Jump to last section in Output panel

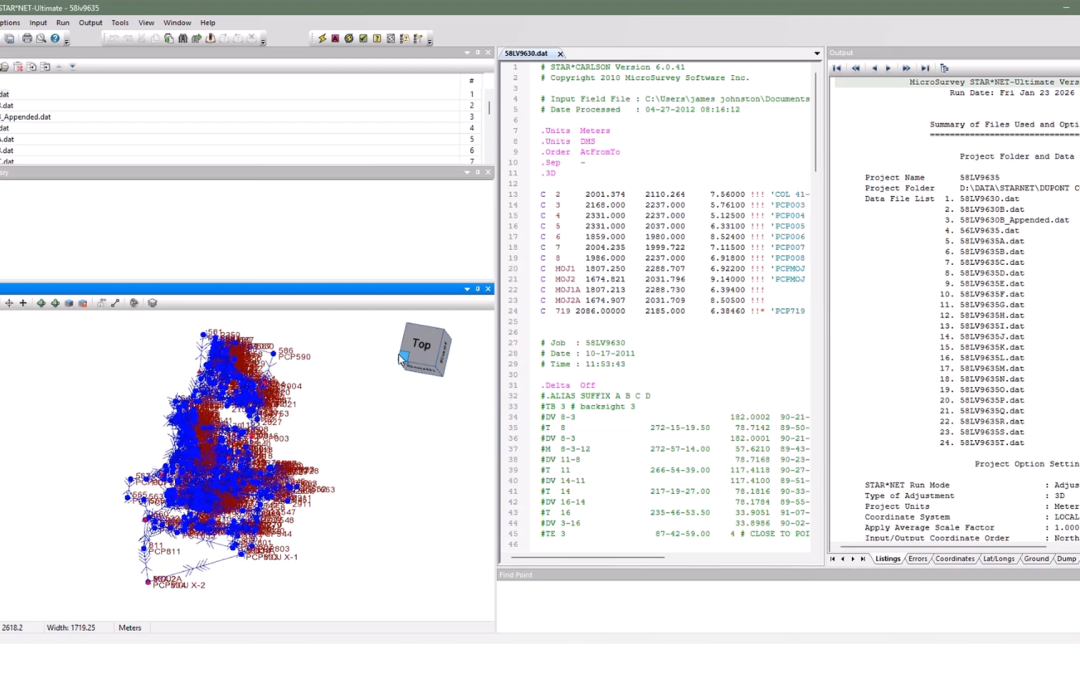[x=925, y=68]
